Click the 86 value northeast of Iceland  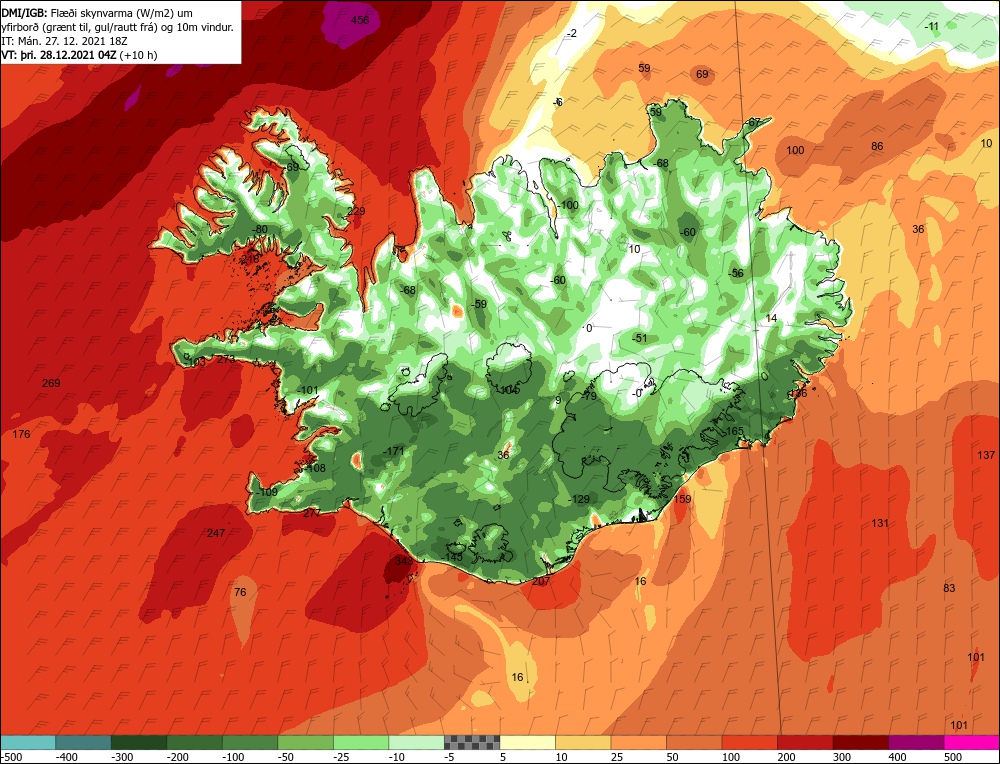(x=878, y=146)
